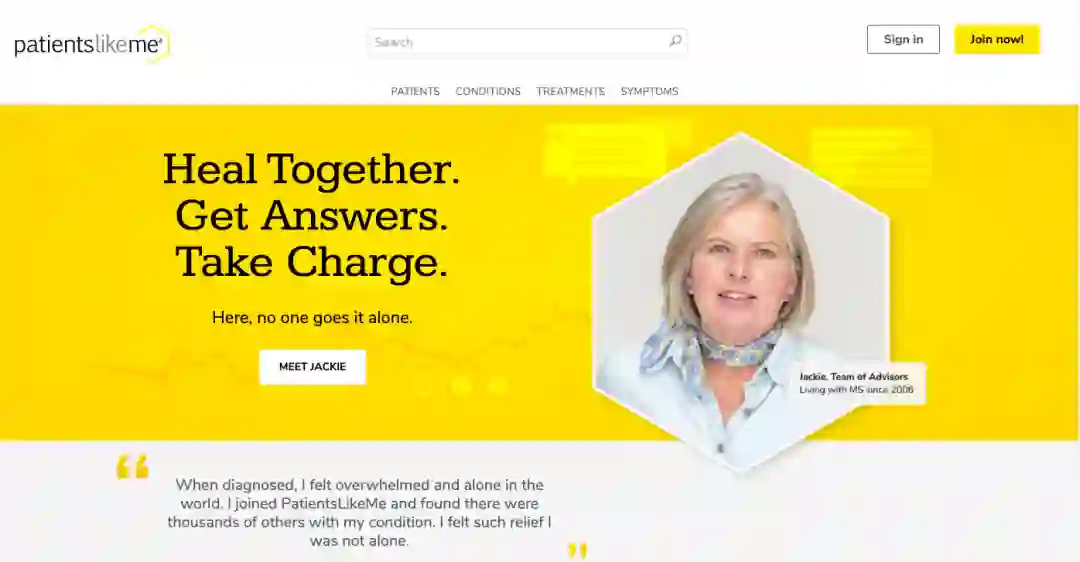
Task: Select the second hero carousel dot
Action: 461,386
